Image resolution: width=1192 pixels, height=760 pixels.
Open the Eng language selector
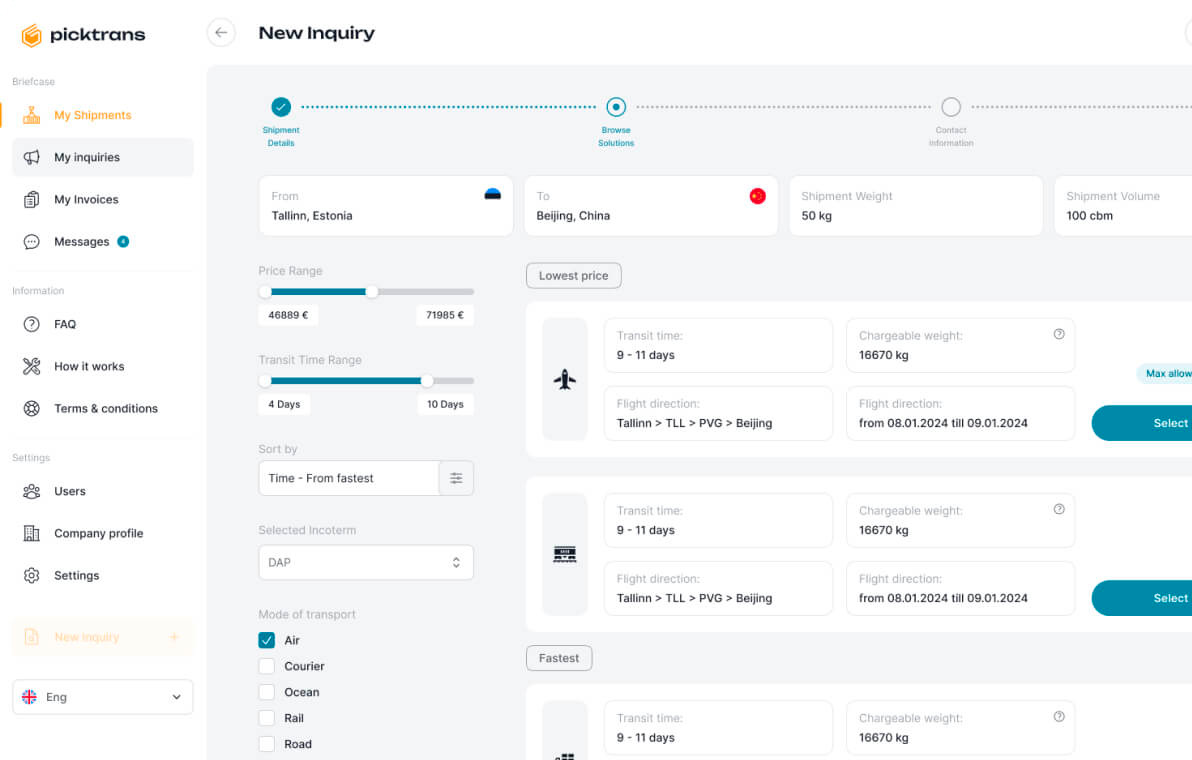[102, 697]
